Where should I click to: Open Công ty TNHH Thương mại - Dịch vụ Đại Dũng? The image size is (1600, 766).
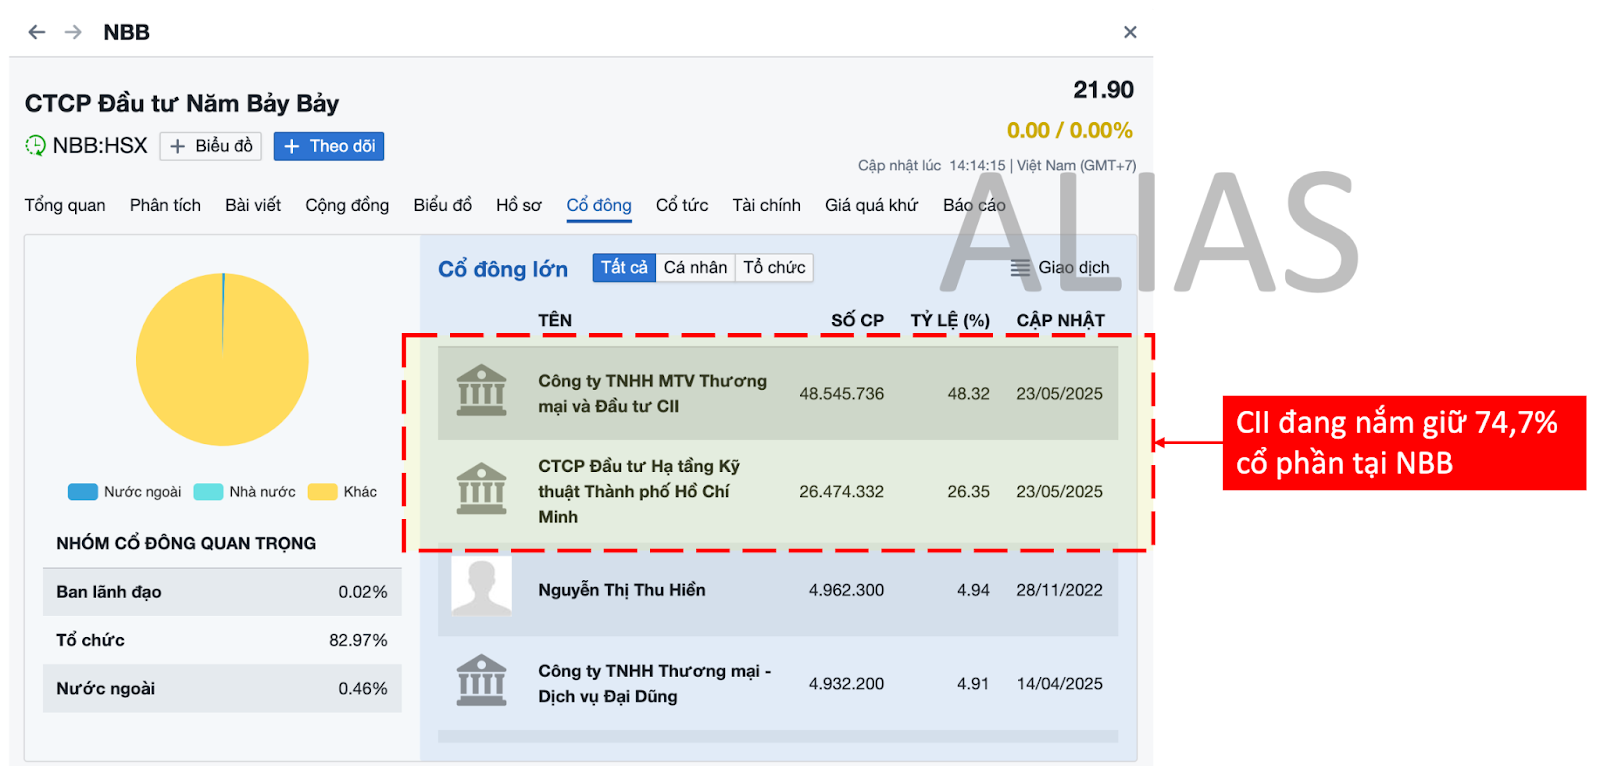click(x=654, y=684)
